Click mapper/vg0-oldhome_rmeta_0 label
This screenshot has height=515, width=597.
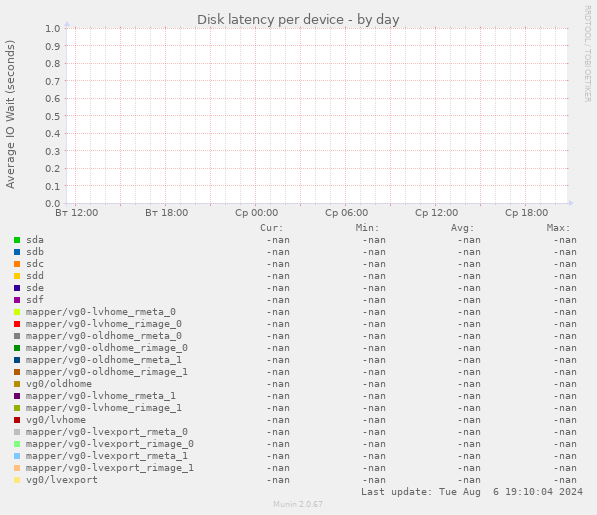(104, 336)
